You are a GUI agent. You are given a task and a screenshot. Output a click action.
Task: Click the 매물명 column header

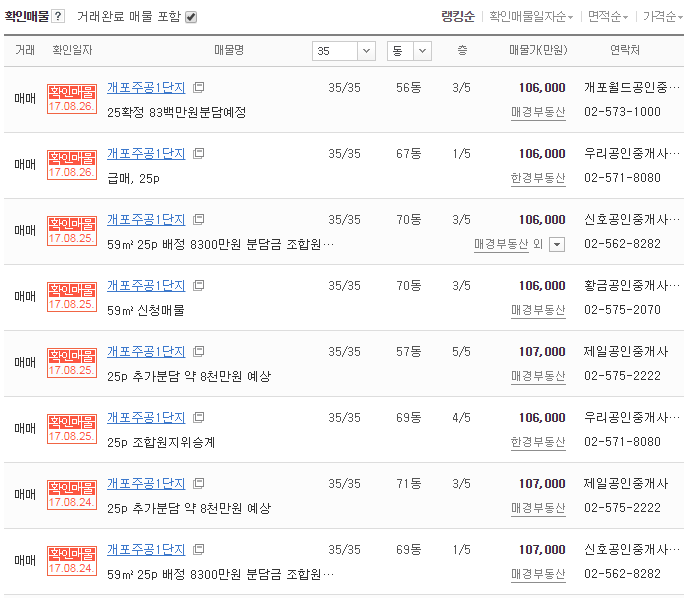[229, 50]
